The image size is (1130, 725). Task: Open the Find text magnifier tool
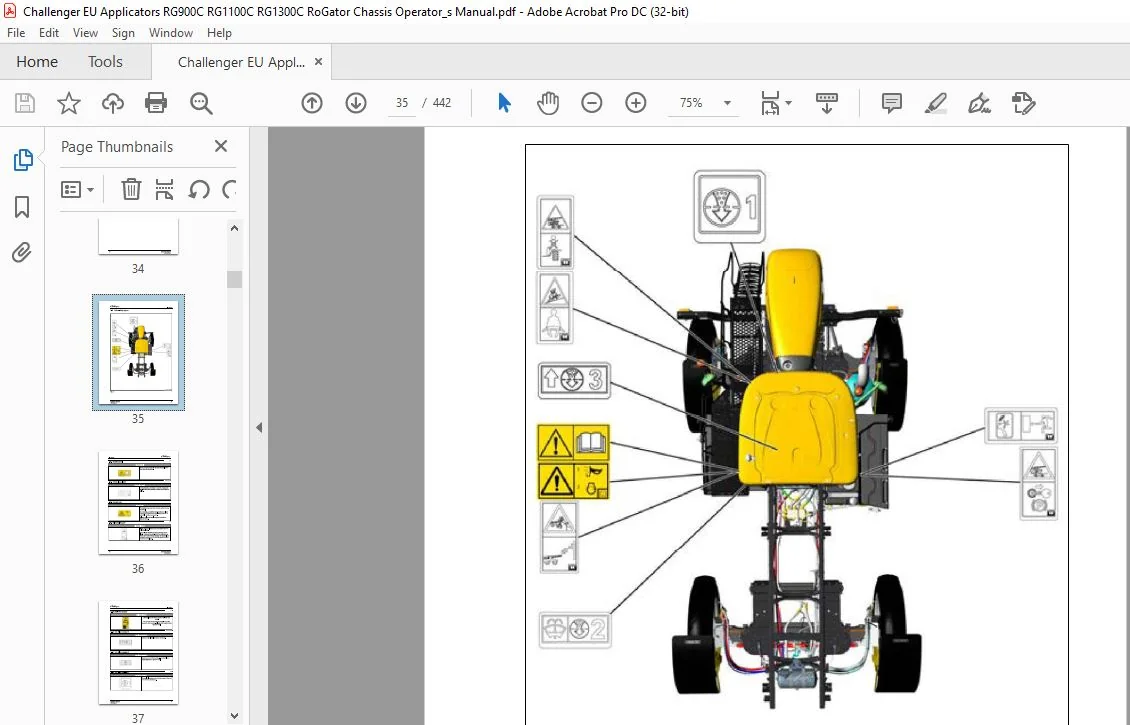click(x=201, y=103)
